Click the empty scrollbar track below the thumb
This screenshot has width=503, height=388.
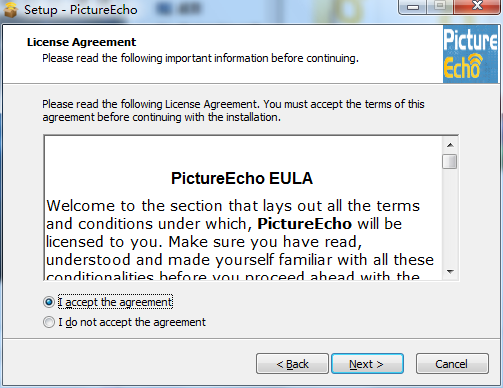pyautogui.click(x=450, y=217)
